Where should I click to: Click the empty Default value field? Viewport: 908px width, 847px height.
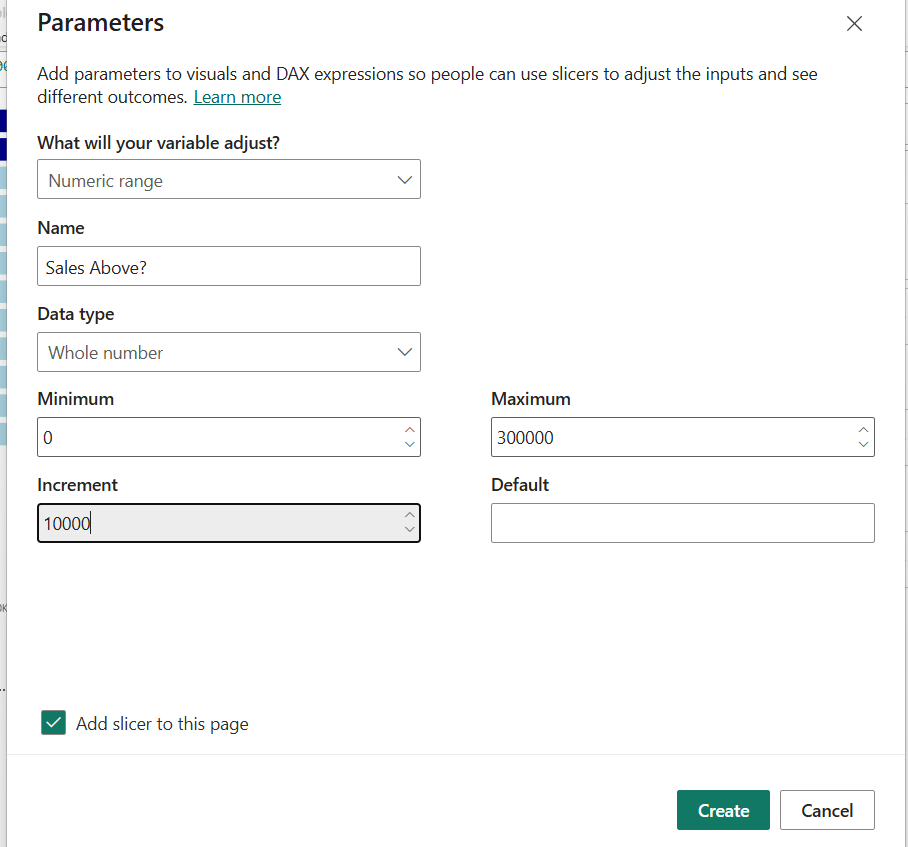pyautogui.click(x=682, y=523)
